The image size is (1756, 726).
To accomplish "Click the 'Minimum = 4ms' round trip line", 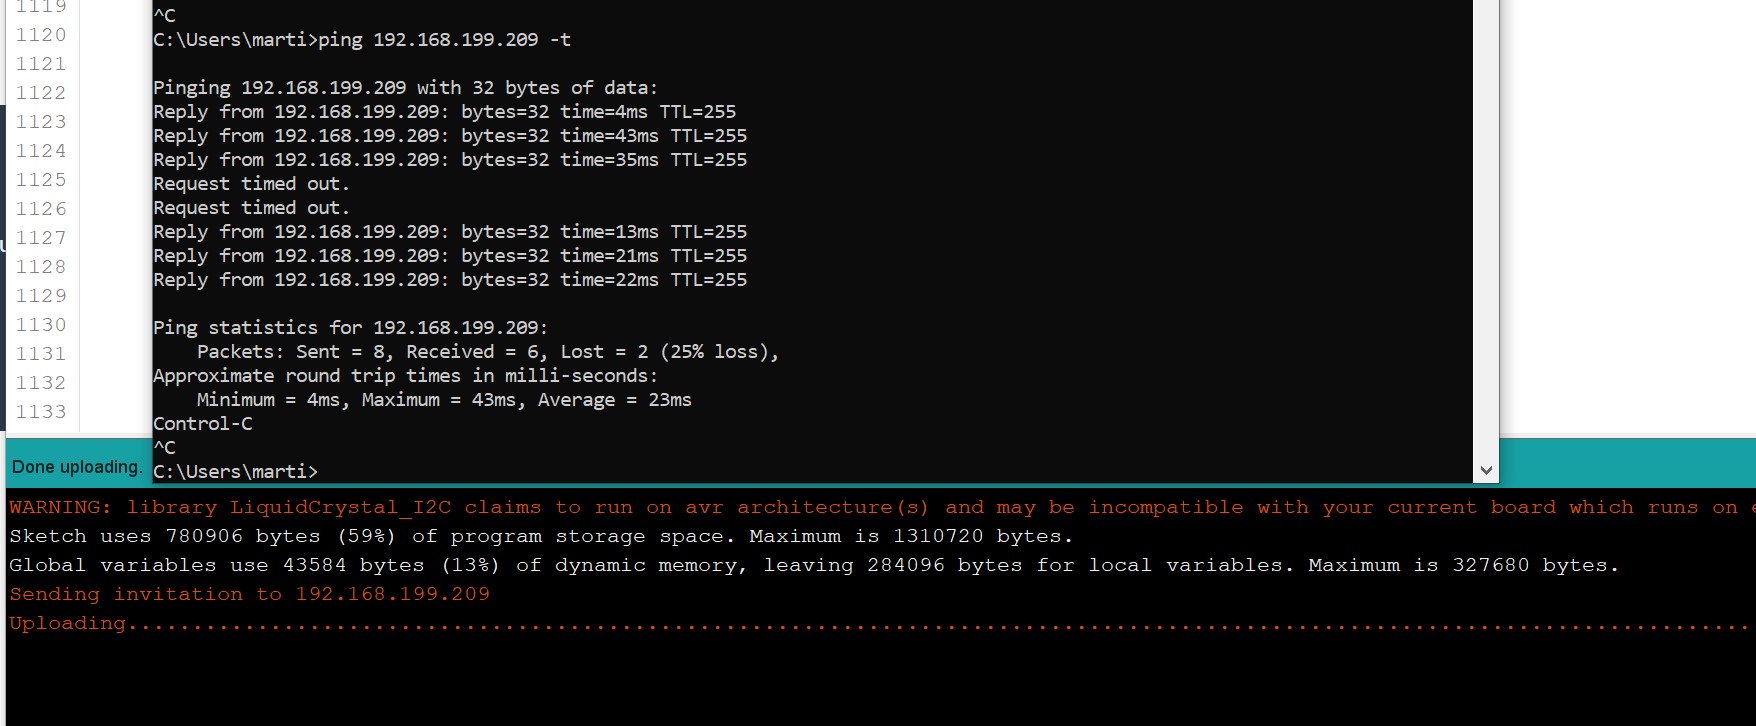I will click(x=444, y=400).
